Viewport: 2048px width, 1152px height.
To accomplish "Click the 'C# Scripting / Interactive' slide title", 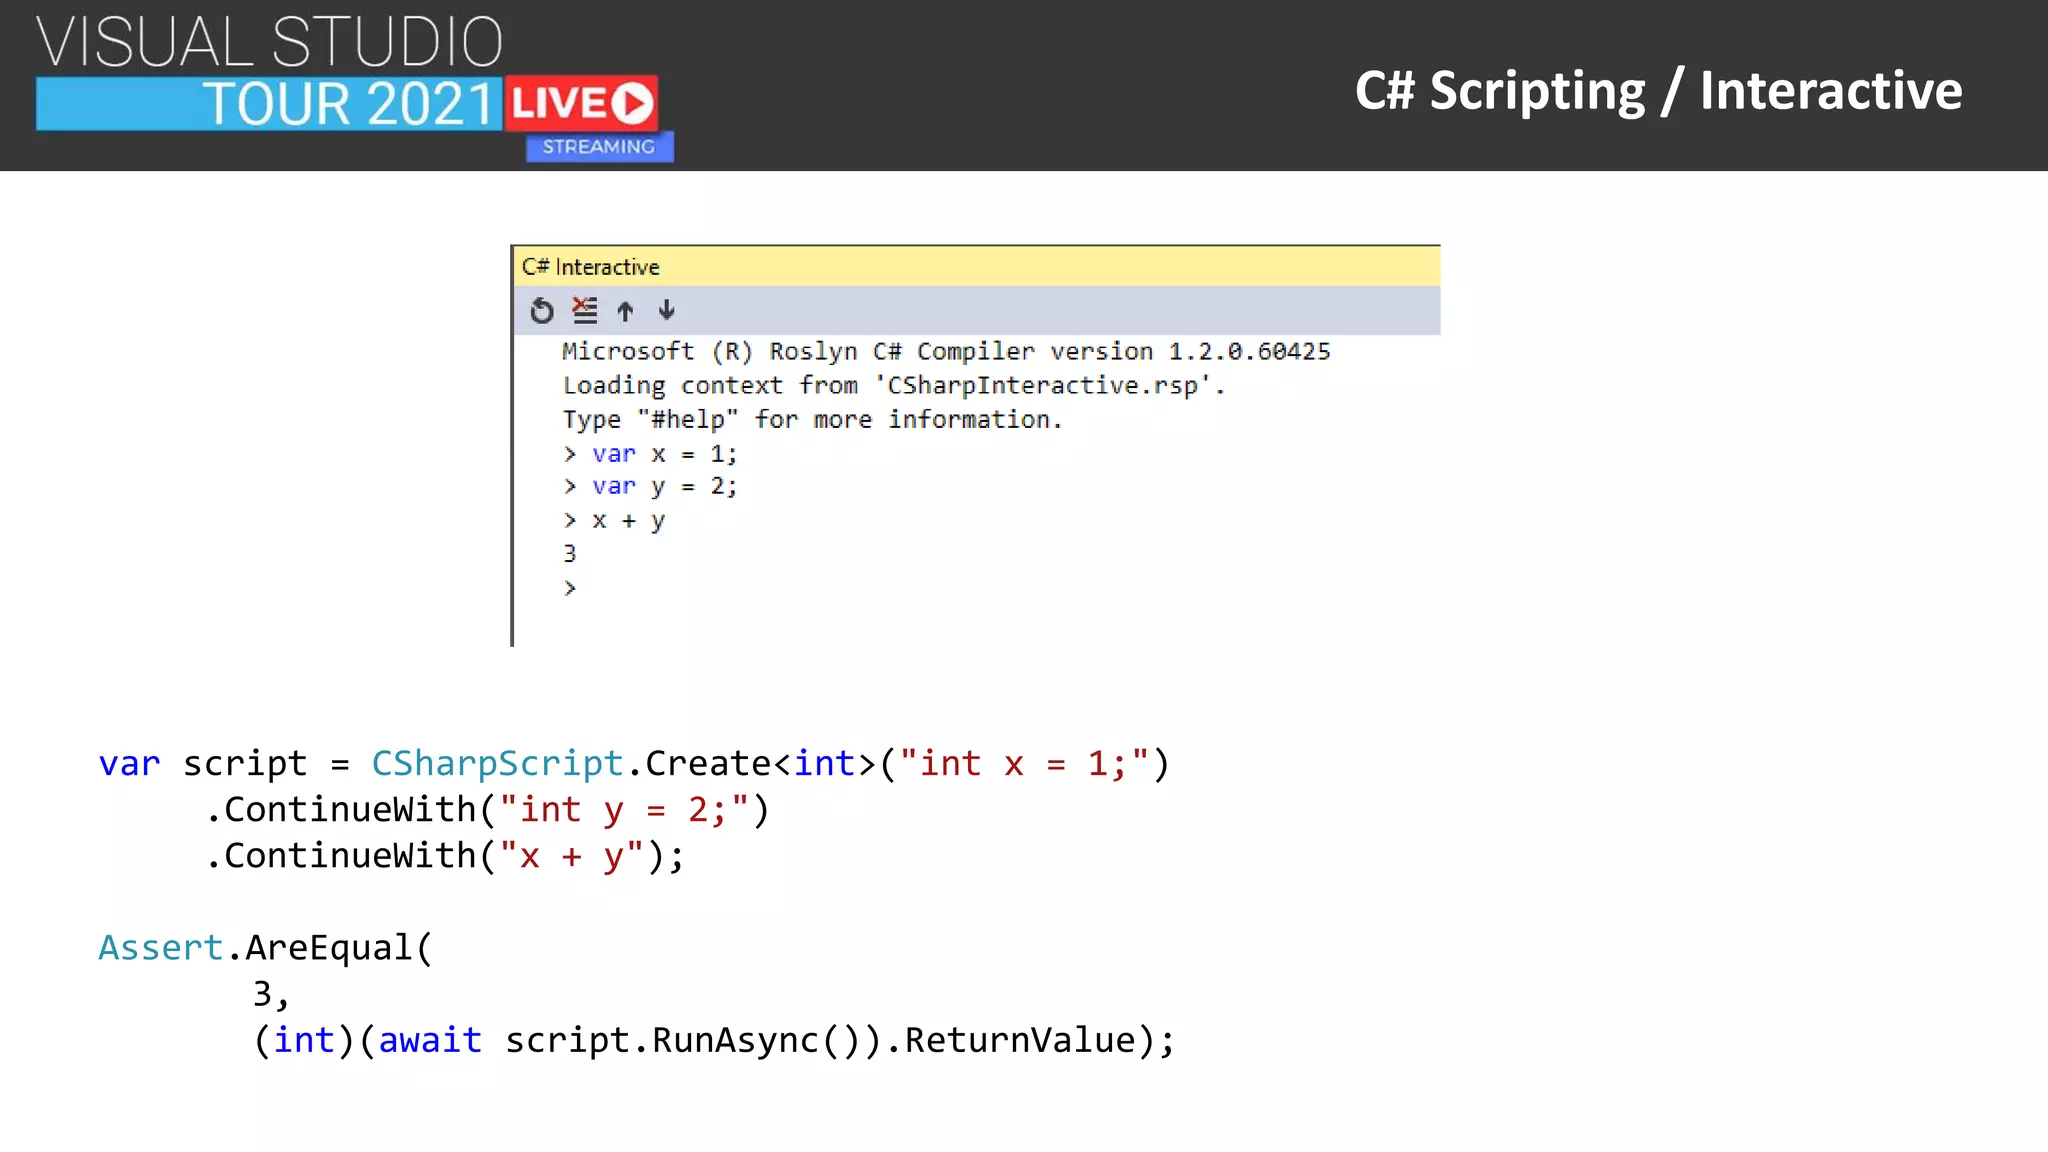I will pyautogui.click(x=1658, y=91).
